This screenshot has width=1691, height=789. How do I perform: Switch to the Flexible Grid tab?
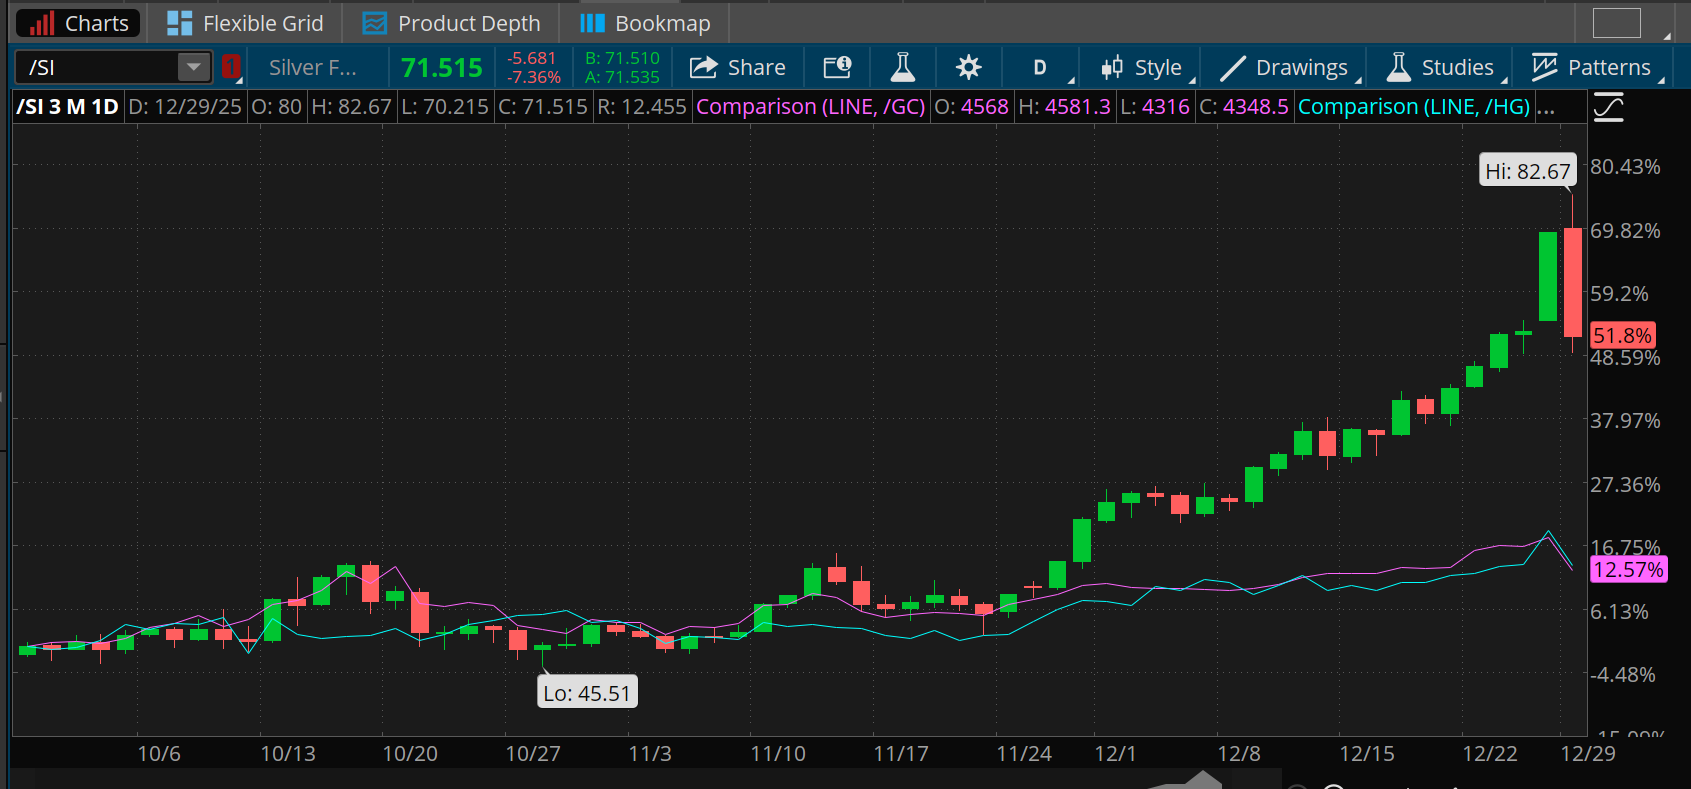coord(245,23)
